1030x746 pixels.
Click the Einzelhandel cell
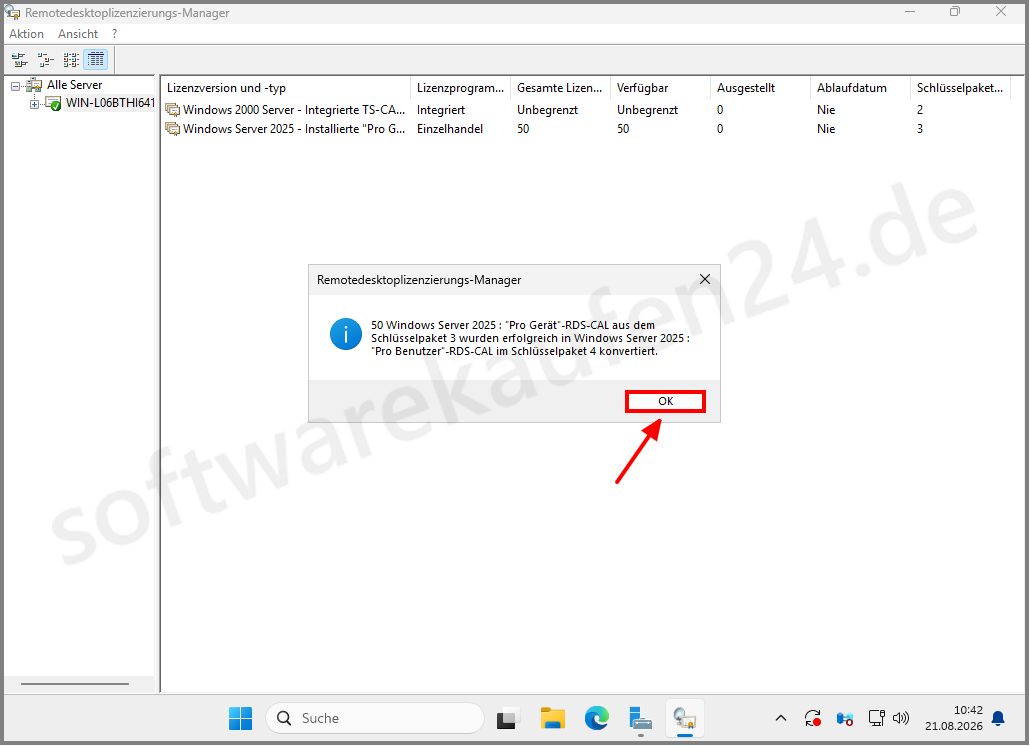450,129
